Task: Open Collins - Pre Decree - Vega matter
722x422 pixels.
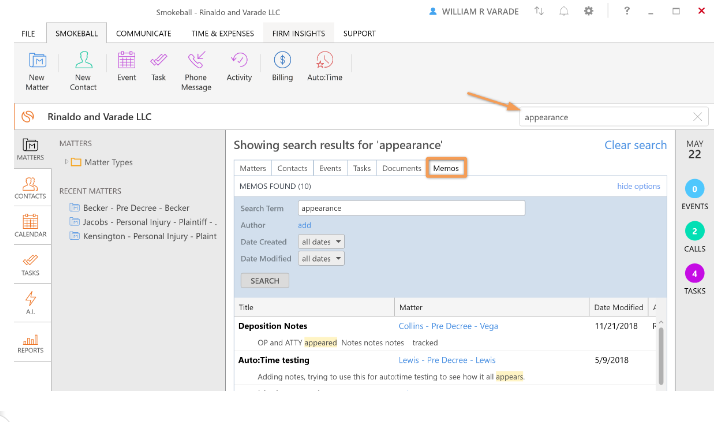Action: [x=448, y=326]
